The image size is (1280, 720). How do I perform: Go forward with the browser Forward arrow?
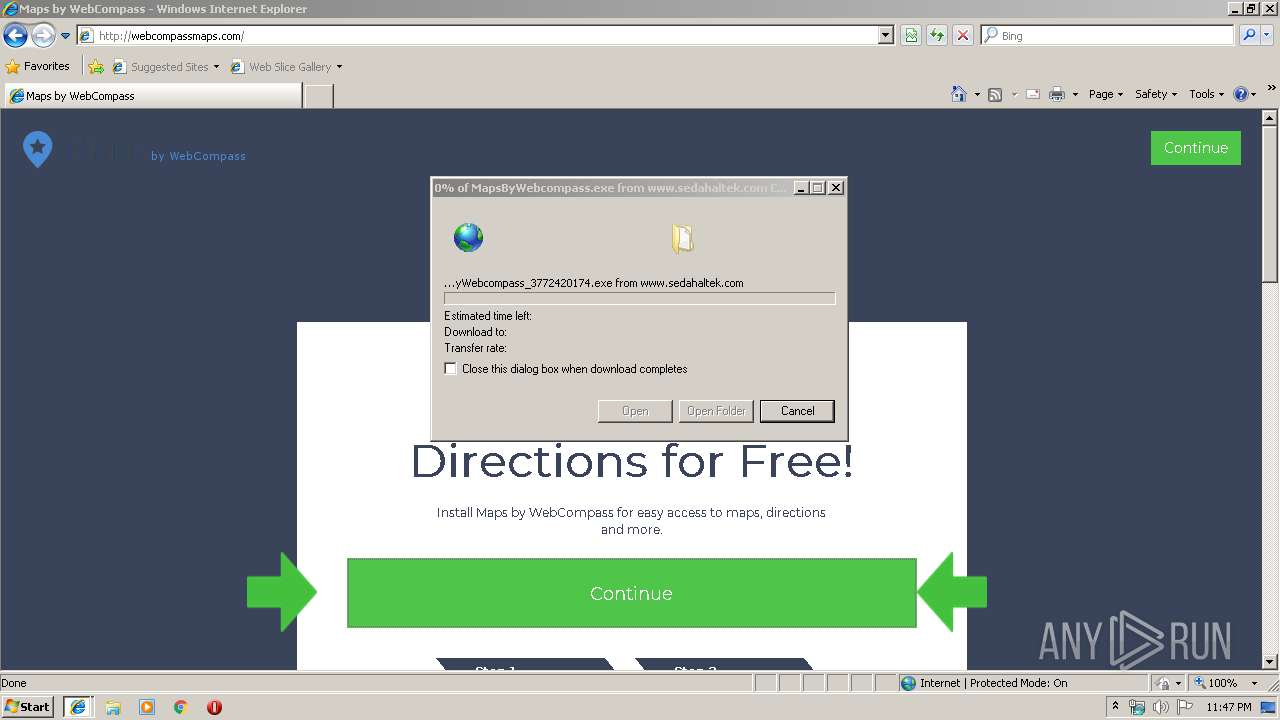43,36
